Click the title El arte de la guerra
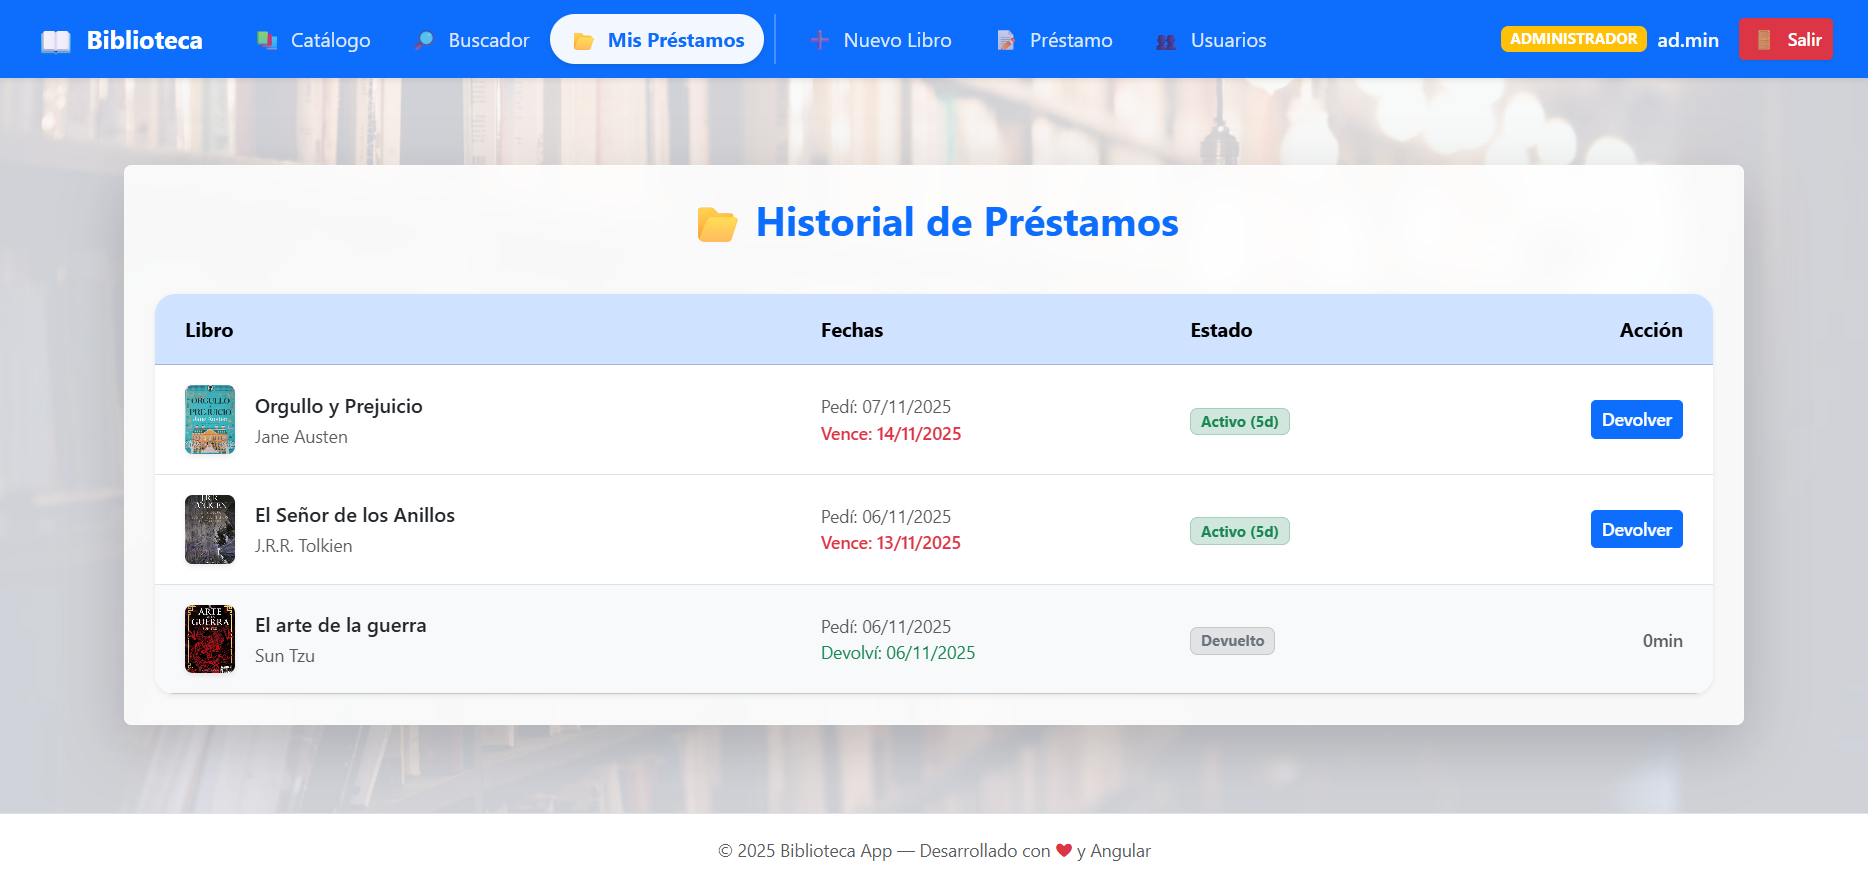Image resolution: width=1868 pixels, height=884 pixels. point(341,625)
